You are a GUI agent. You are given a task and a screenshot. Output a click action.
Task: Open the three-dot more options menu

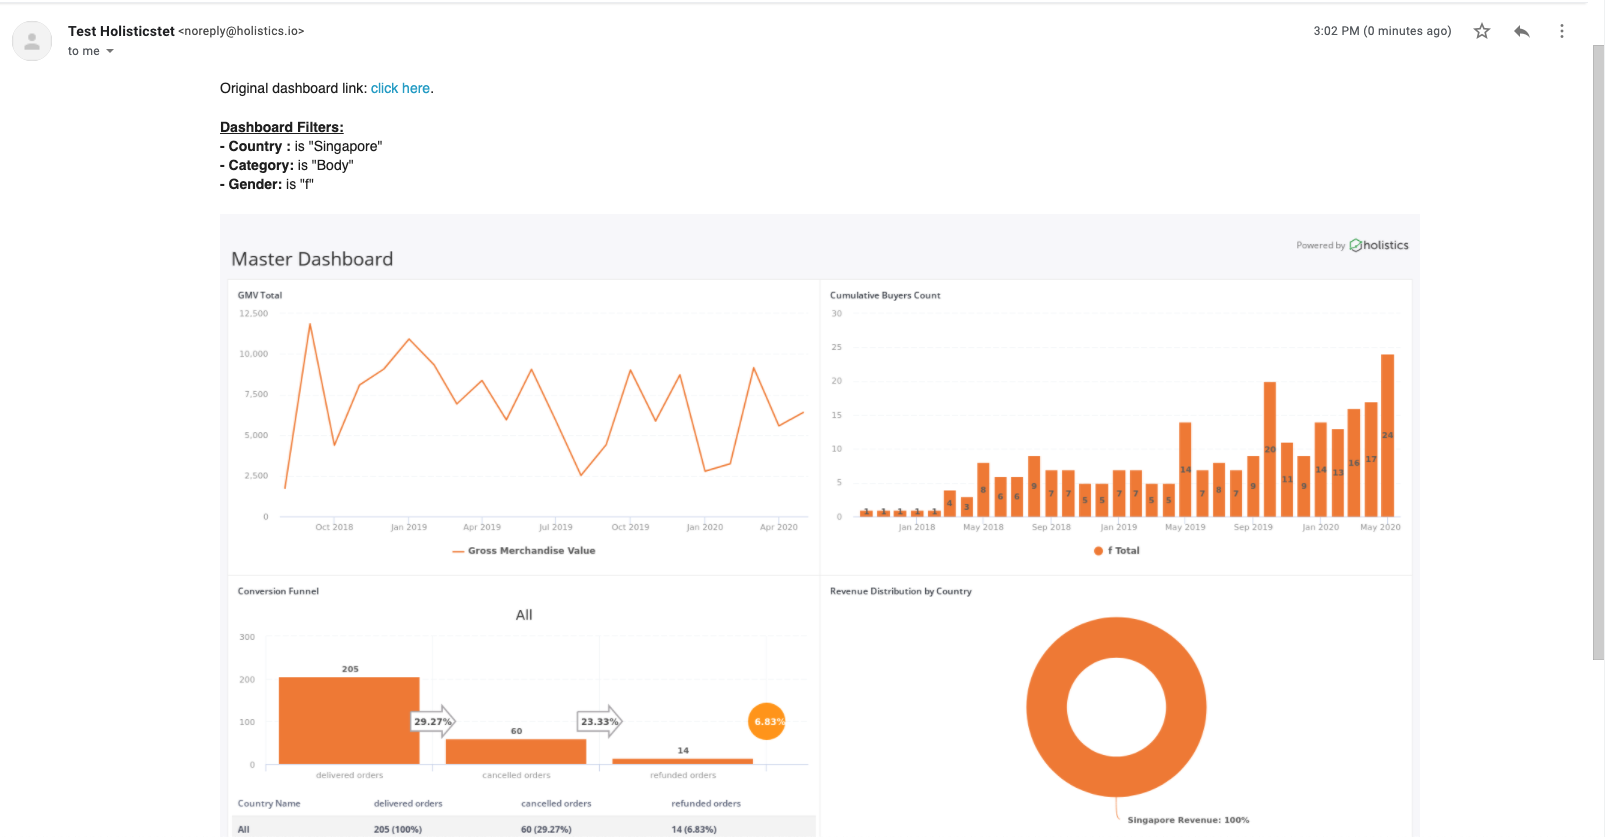[x=1561, y=31]
